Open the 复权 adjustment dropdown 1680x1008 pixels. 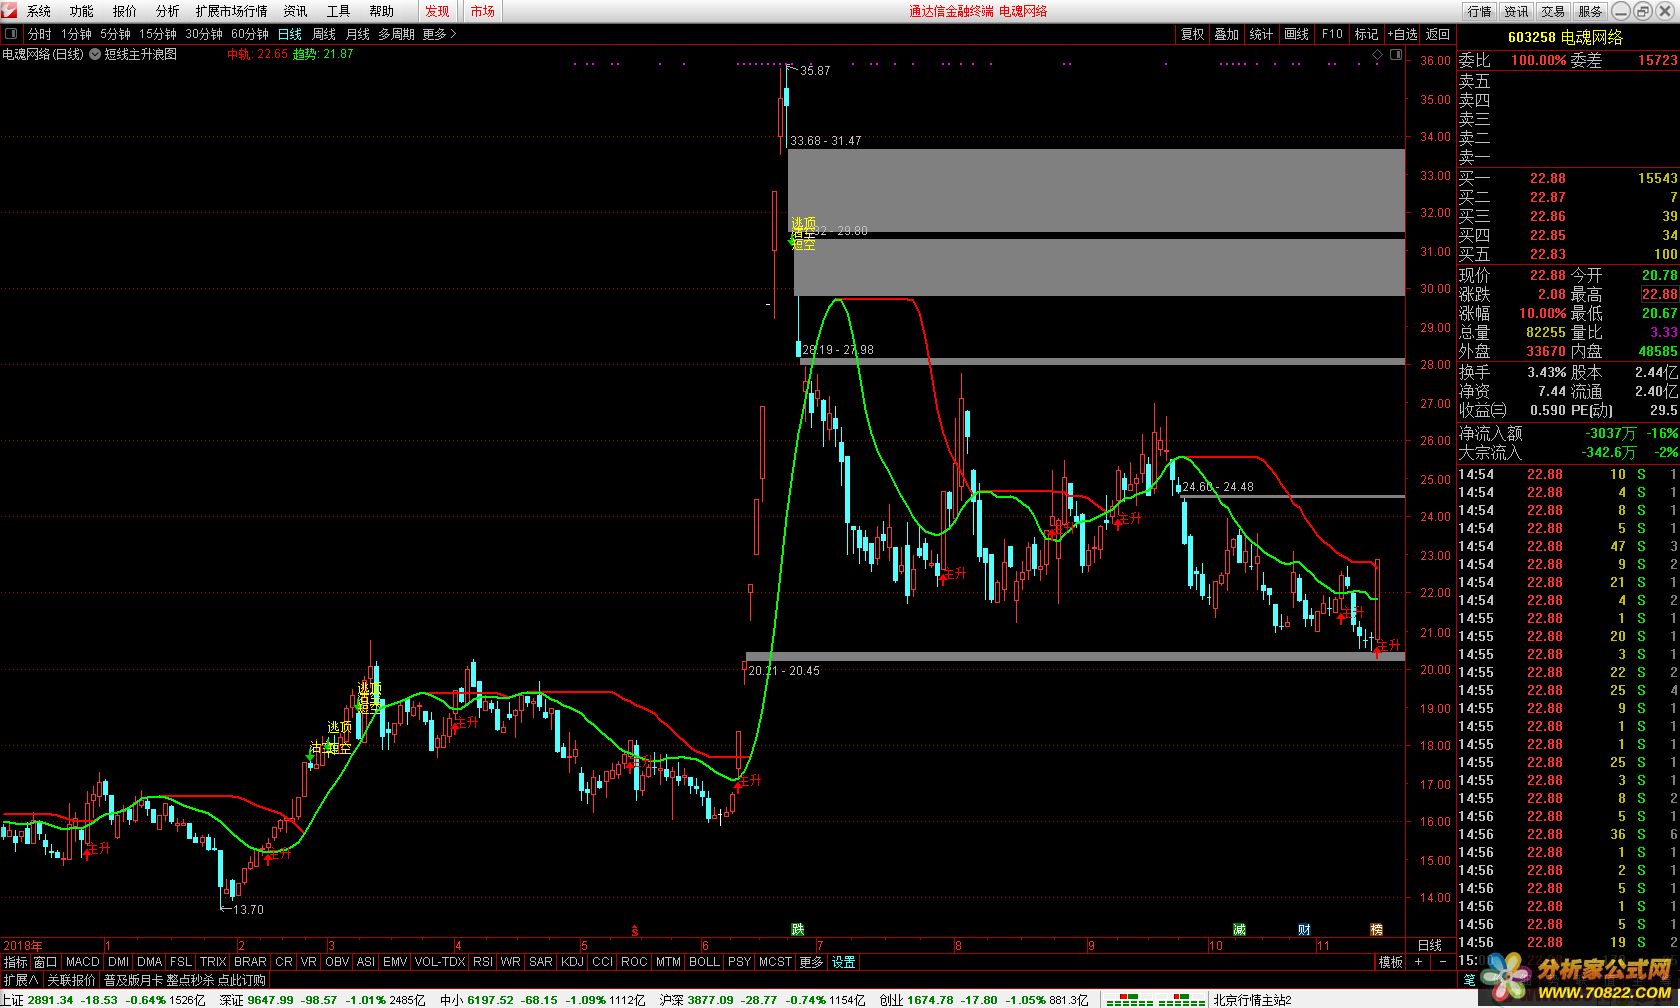click(x=1192, y=34)
